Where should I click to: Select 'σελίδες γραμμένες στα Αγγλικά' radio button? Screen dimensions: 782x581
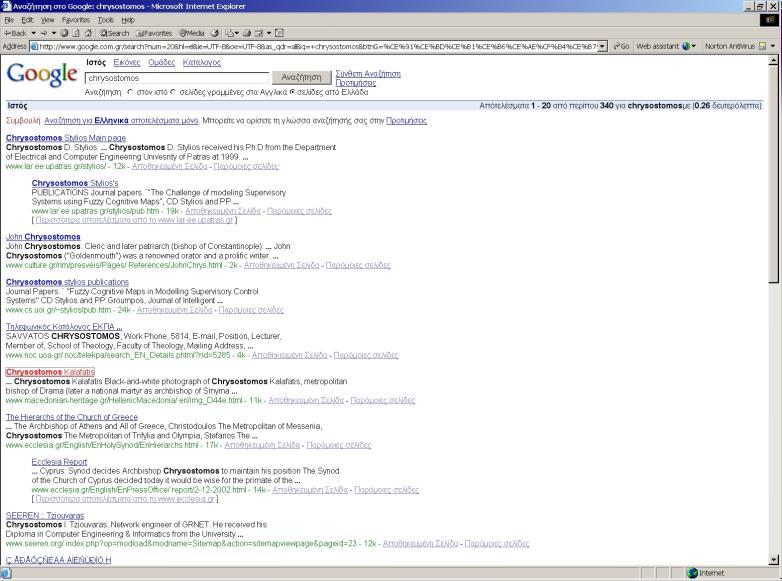(x=173, y=92)
